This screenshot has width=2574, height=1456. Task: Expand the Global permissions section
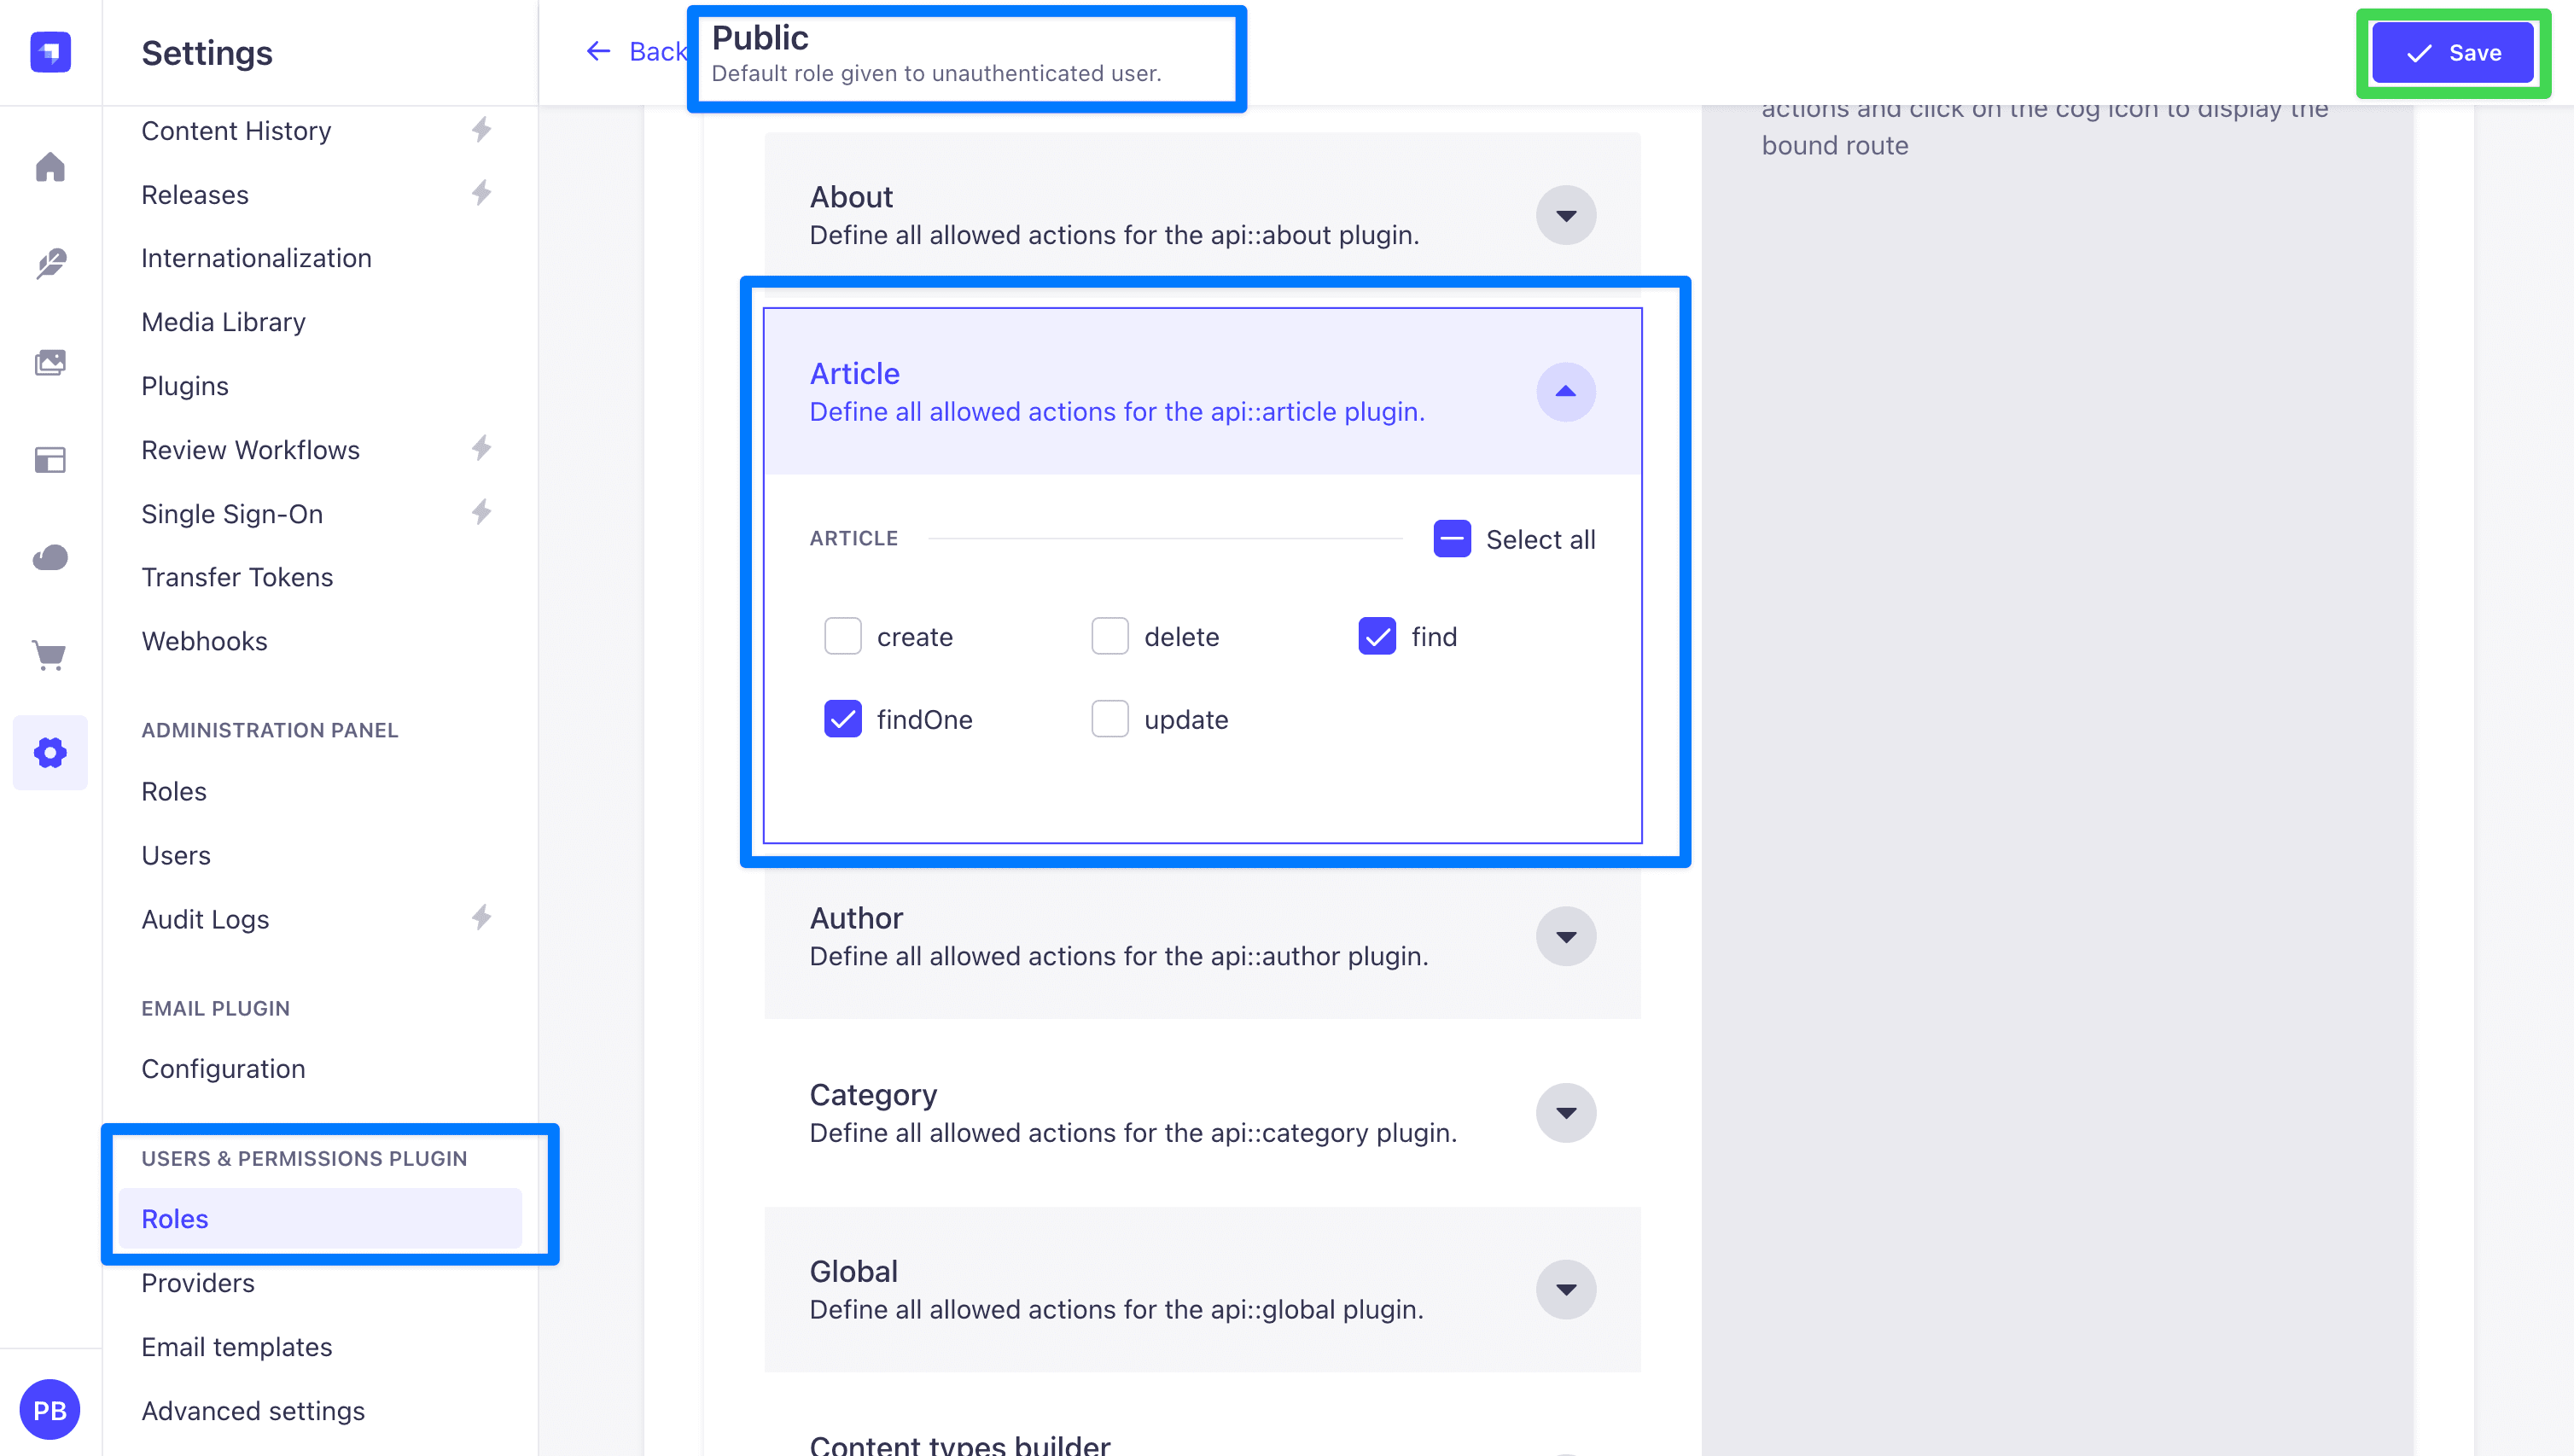coord(1566,1290)
